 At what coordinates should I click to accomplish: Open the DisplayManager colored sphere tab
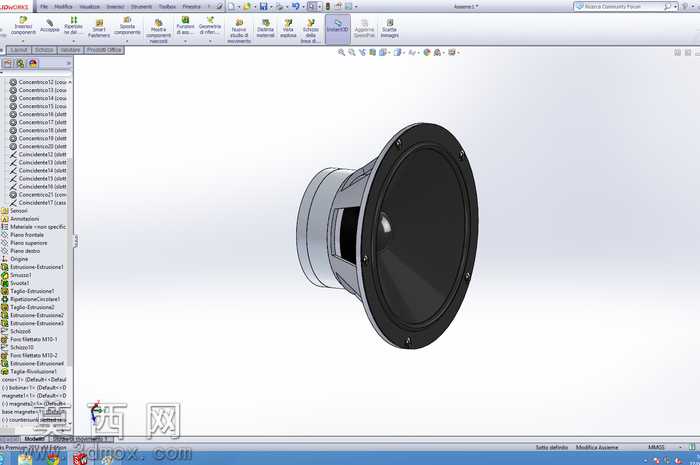coord(33,63)
